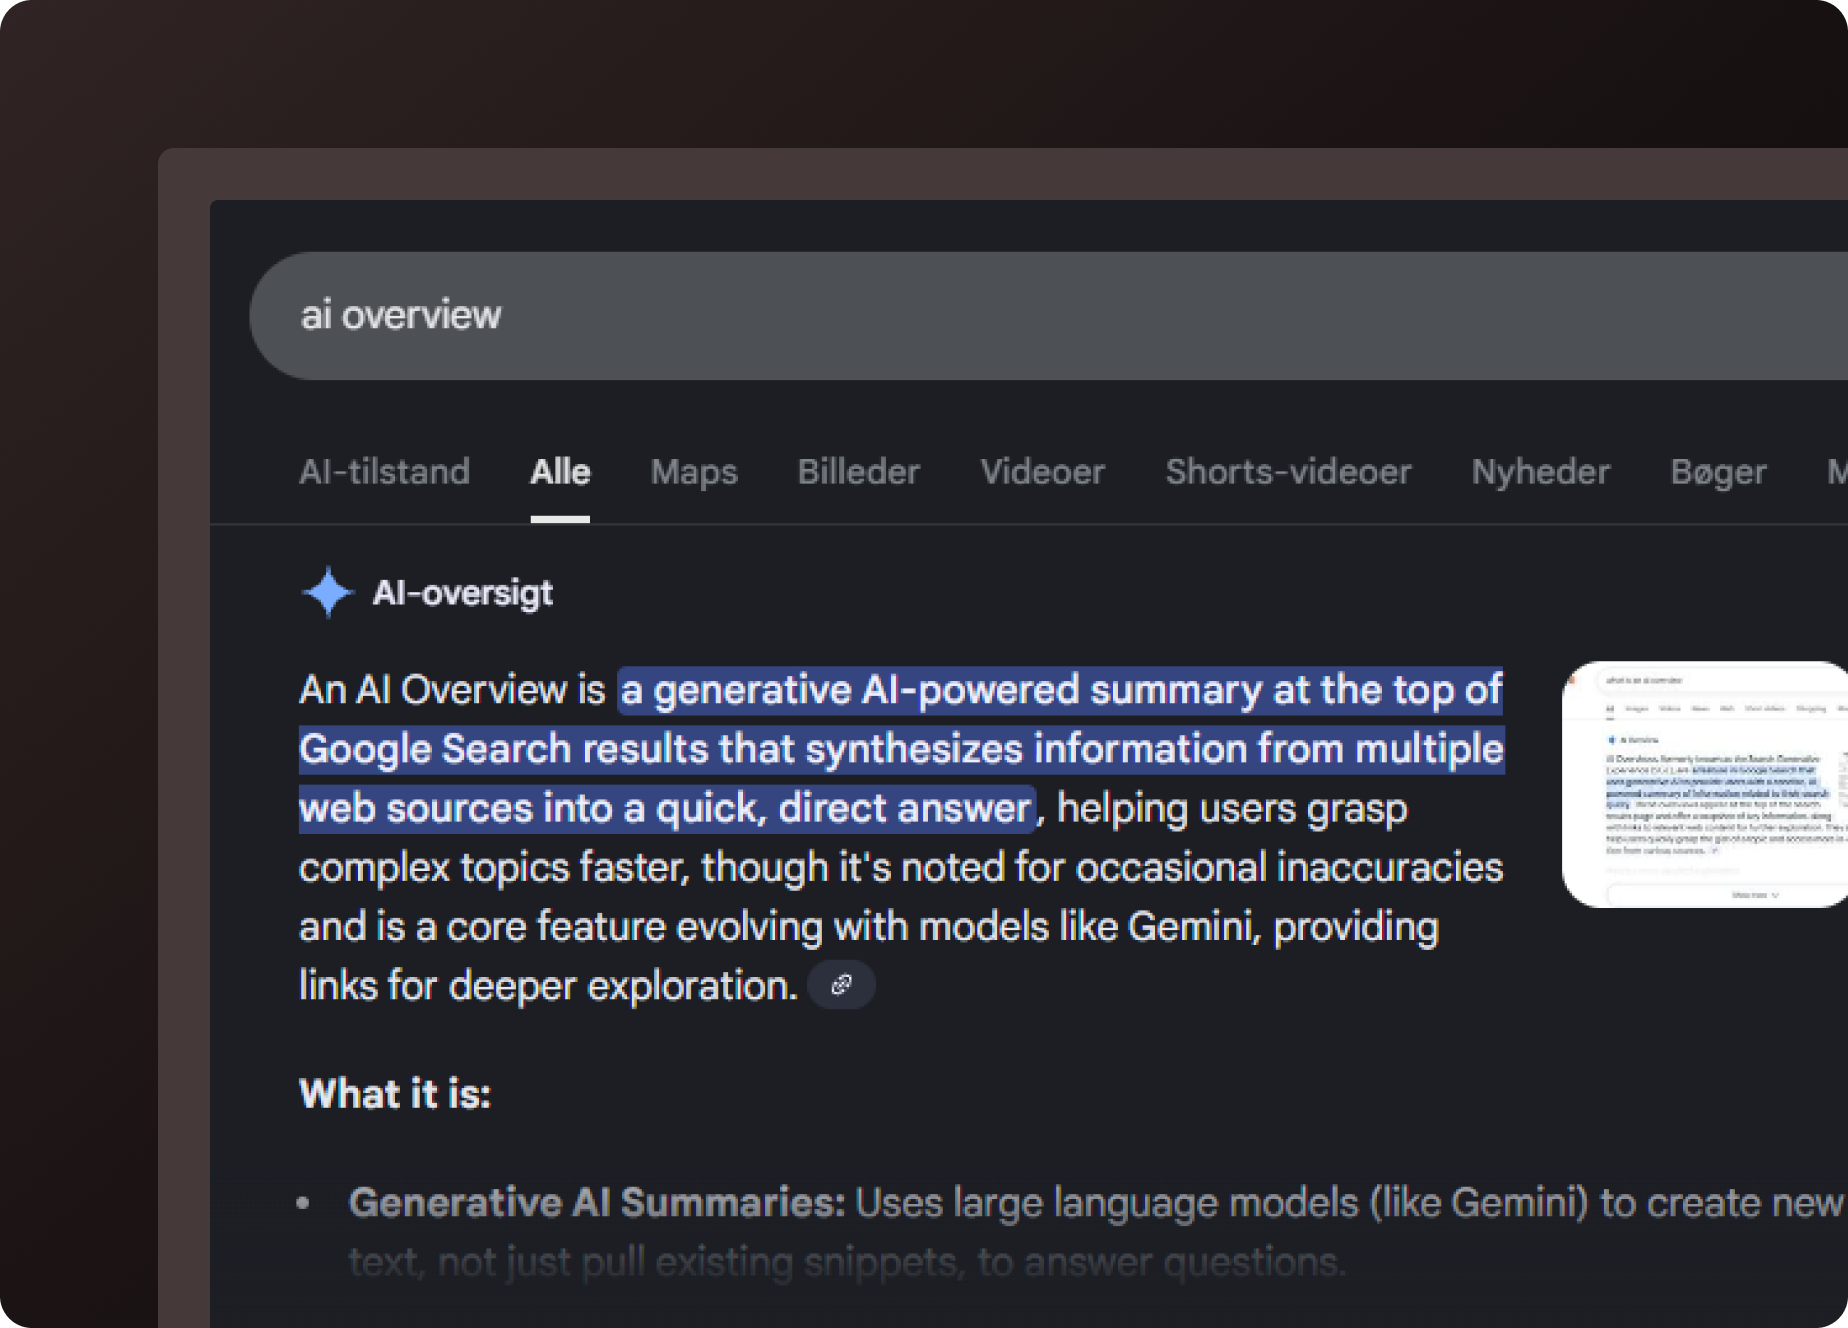This screenshot has width=1848, height=1328.
Task: Switch to the AI-tilstand tab
Action: point(384,472)
